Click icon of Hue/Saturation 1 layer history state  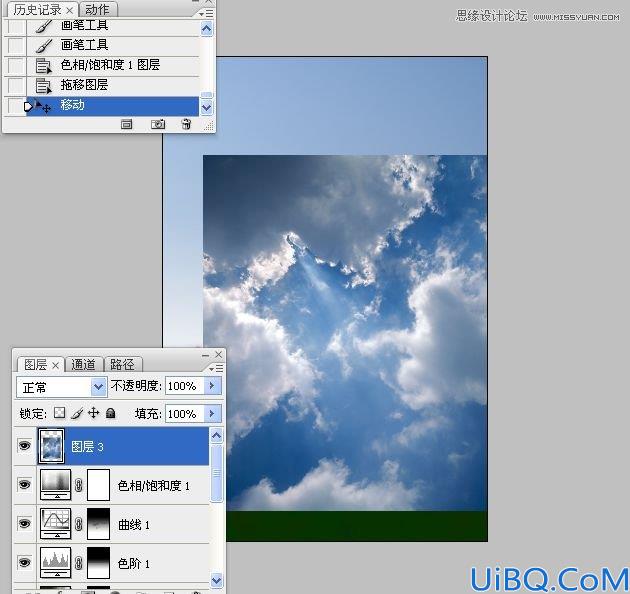[43, 66]
